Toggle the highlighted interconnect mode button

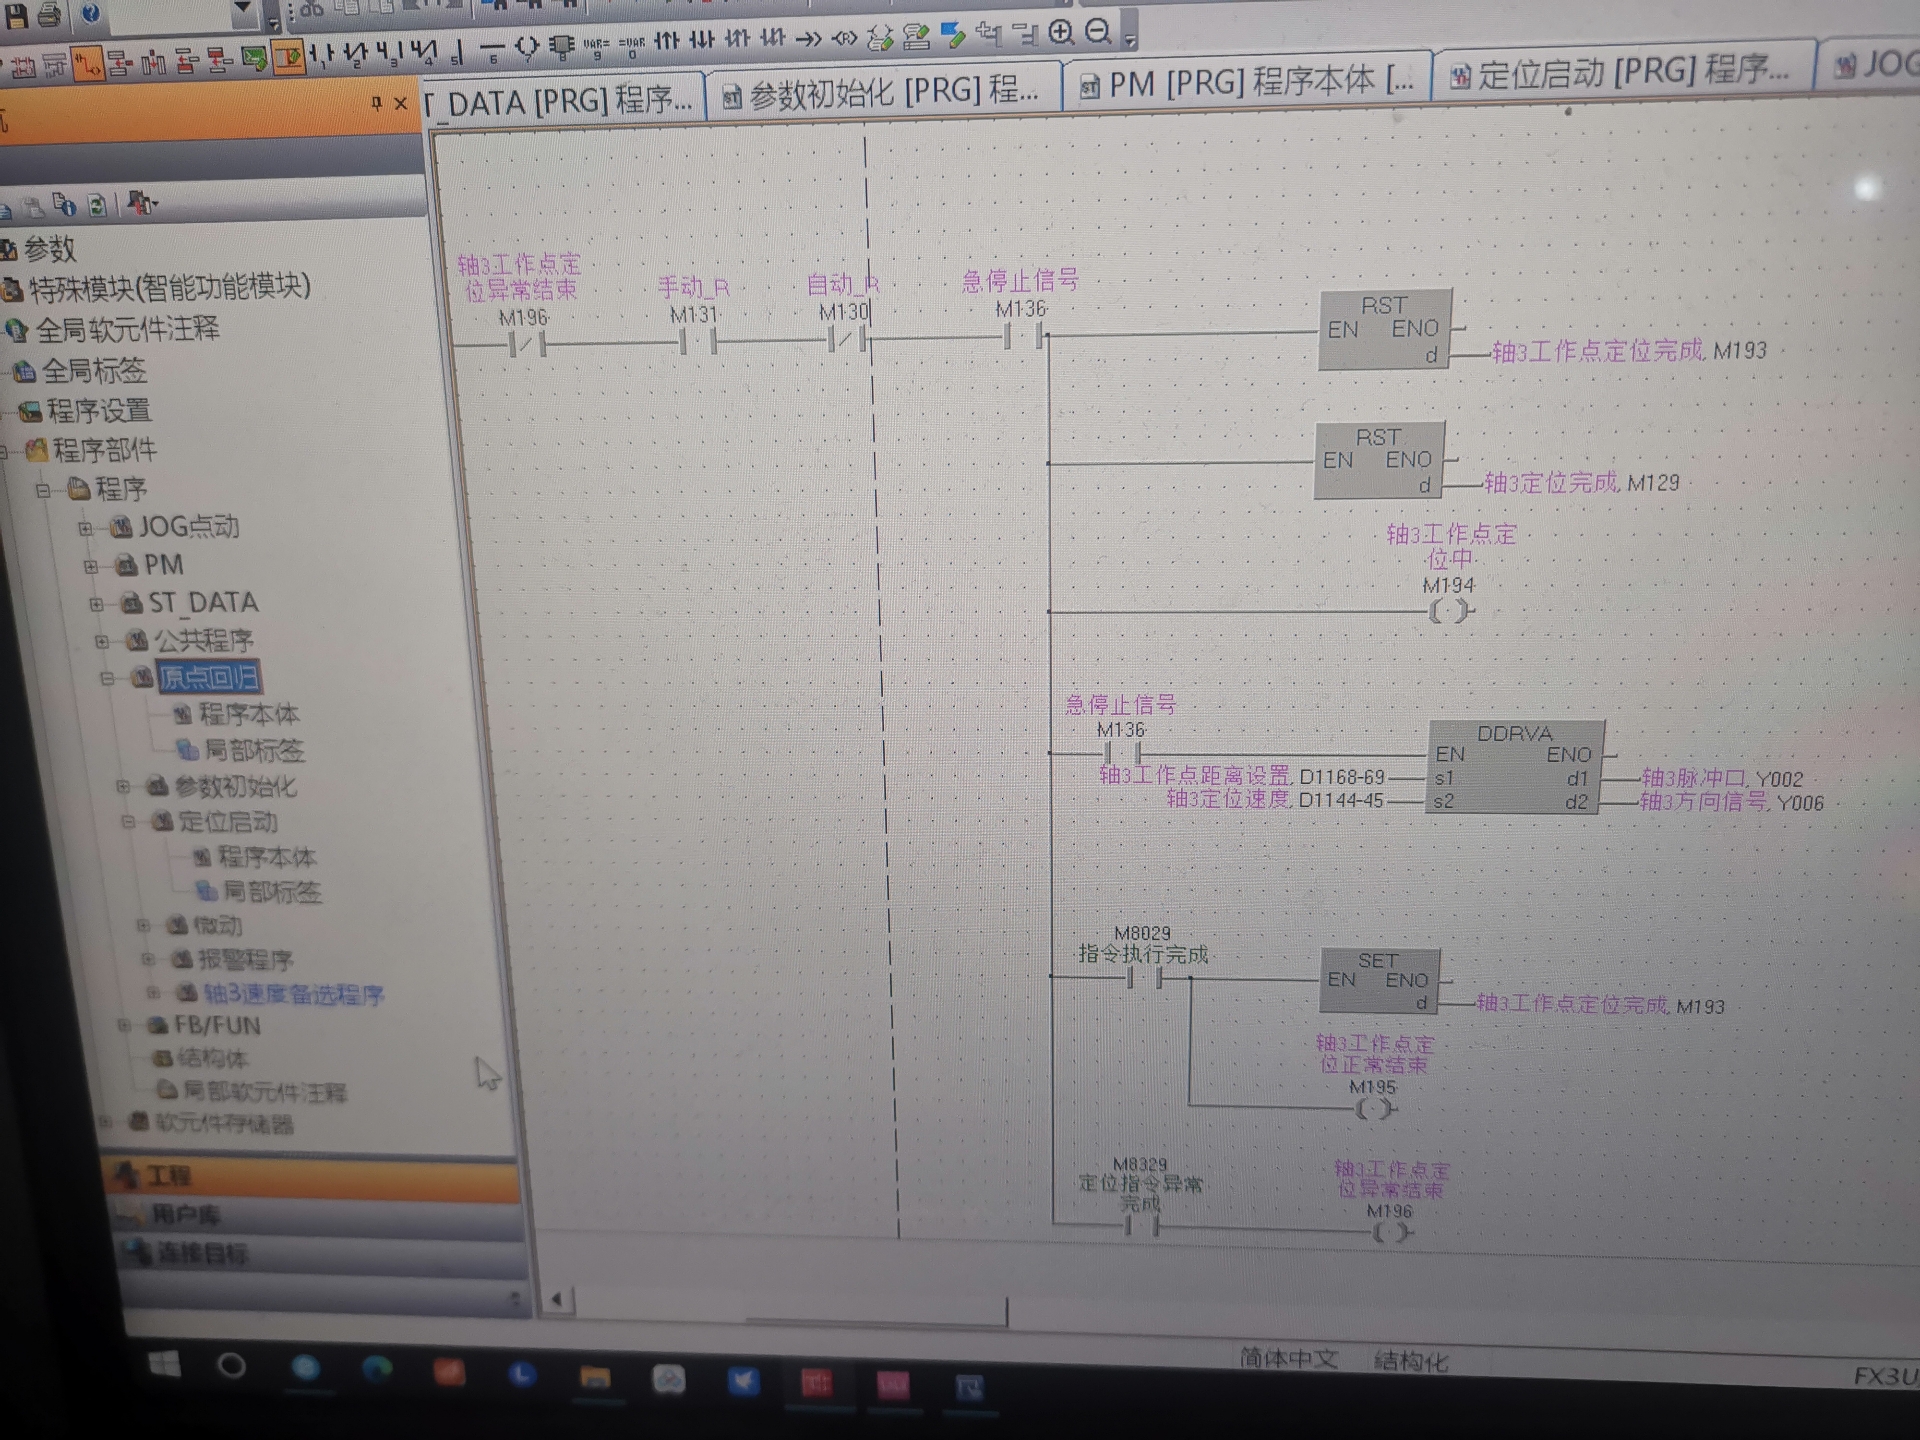click(88, 64)
